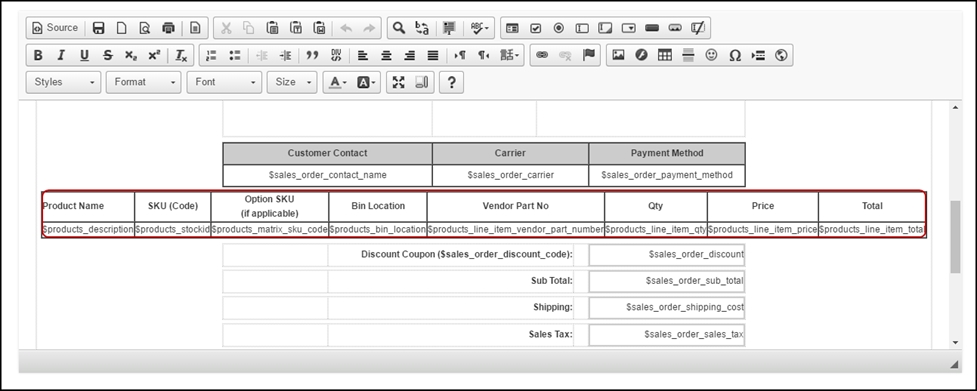Insert an Anchor flag
This screenshot has width=977, height=391.
coord(589,55)
